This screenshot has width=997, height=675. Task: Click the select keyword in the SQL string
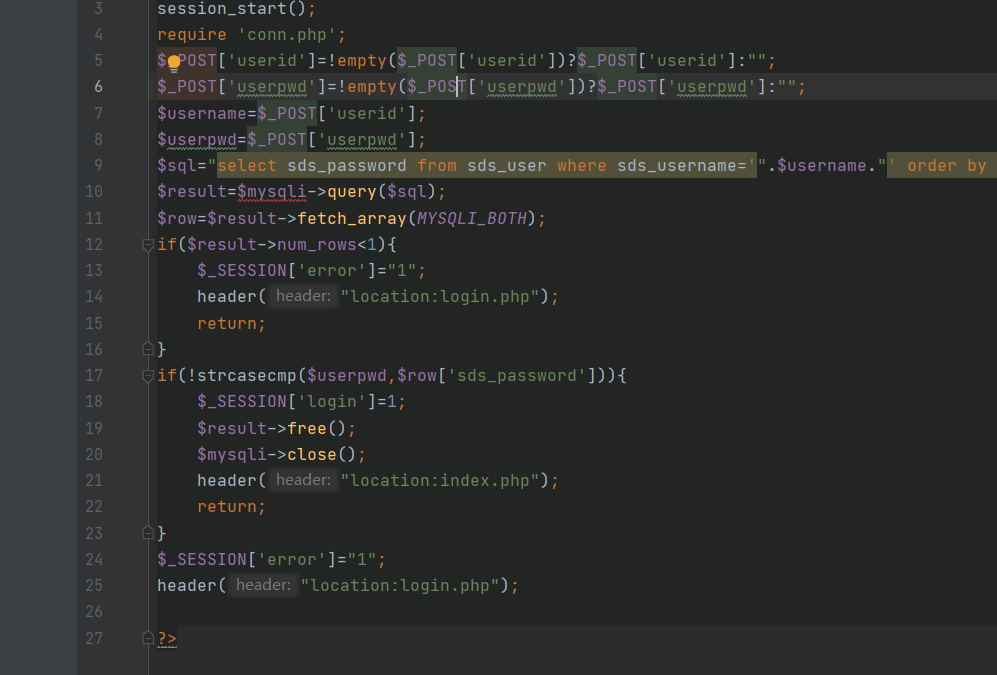click(247, 166)
